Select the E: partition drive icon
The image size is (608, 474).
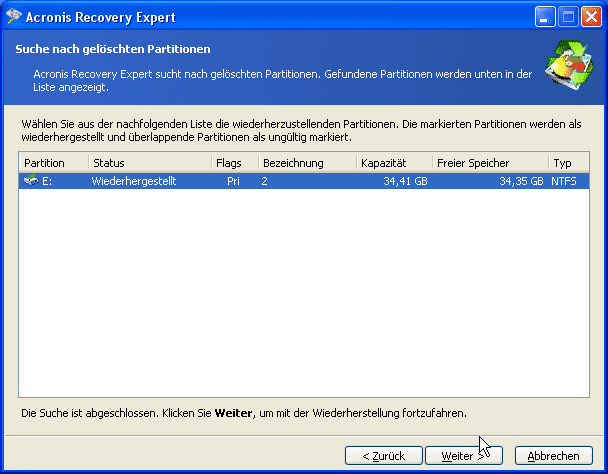pos(31,180)
